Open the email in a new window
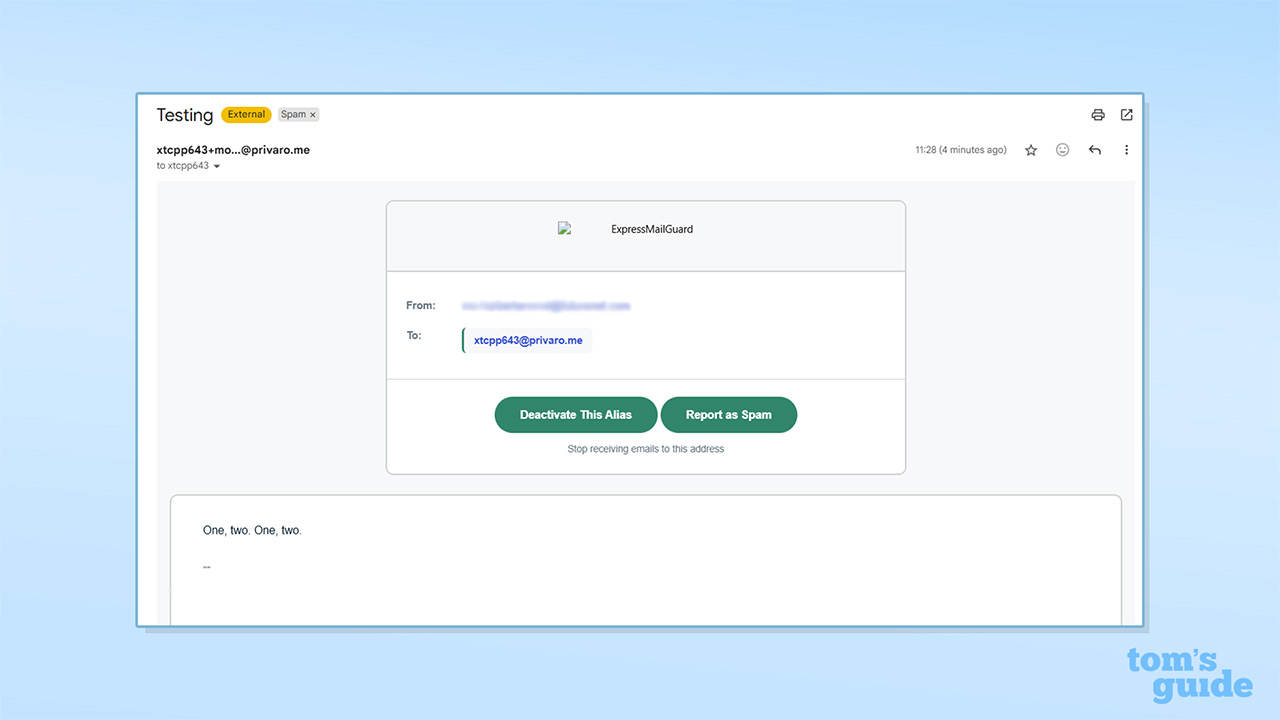Viewport: 1280px width, 720px height. tap(1127, 114)
